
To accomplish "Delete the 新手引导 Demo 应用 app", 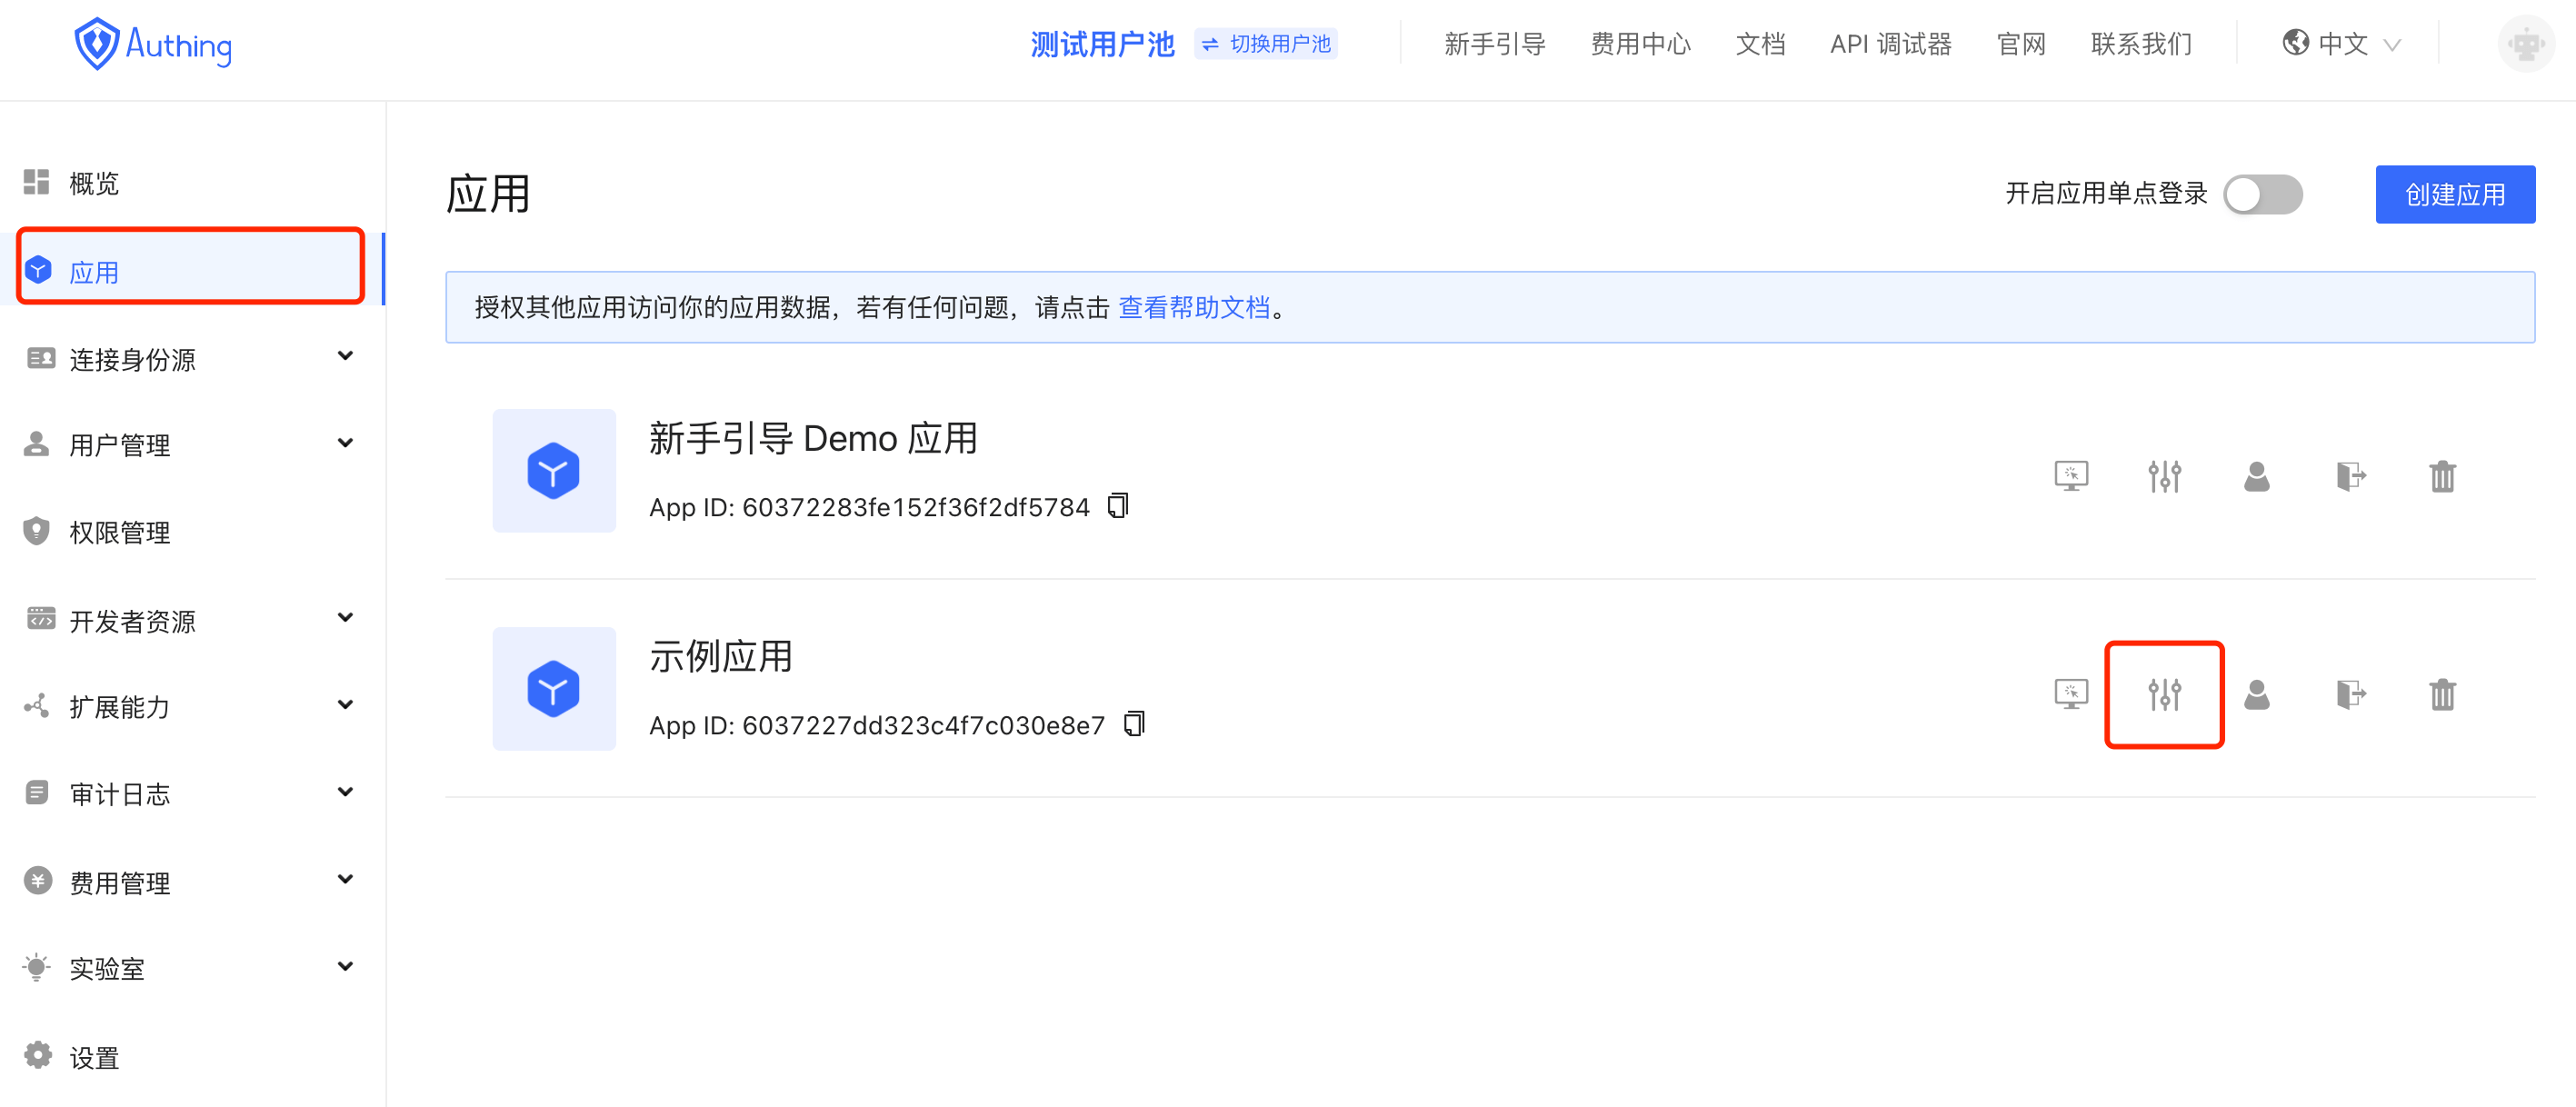I will pos(2442,476).
